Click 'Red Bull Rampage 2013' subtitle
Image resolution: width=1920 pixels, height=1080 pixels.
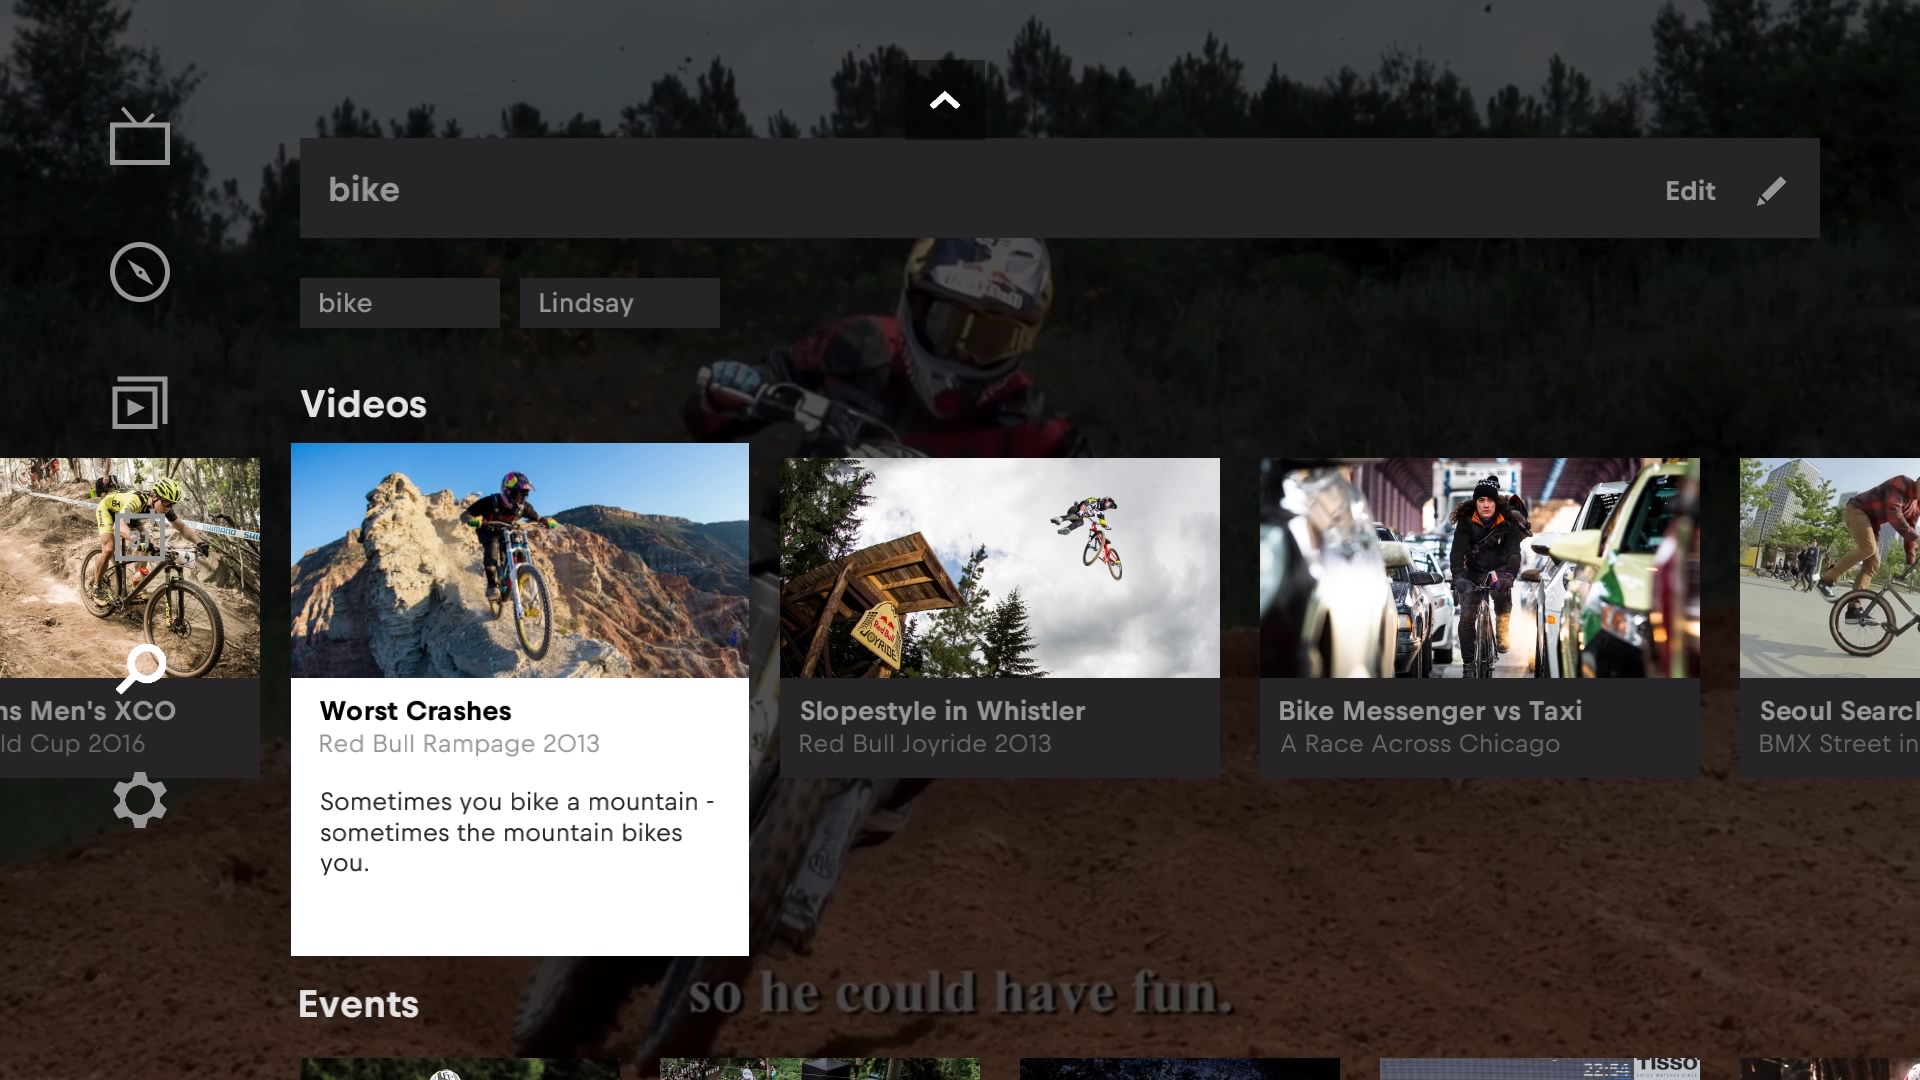[459, 744]
